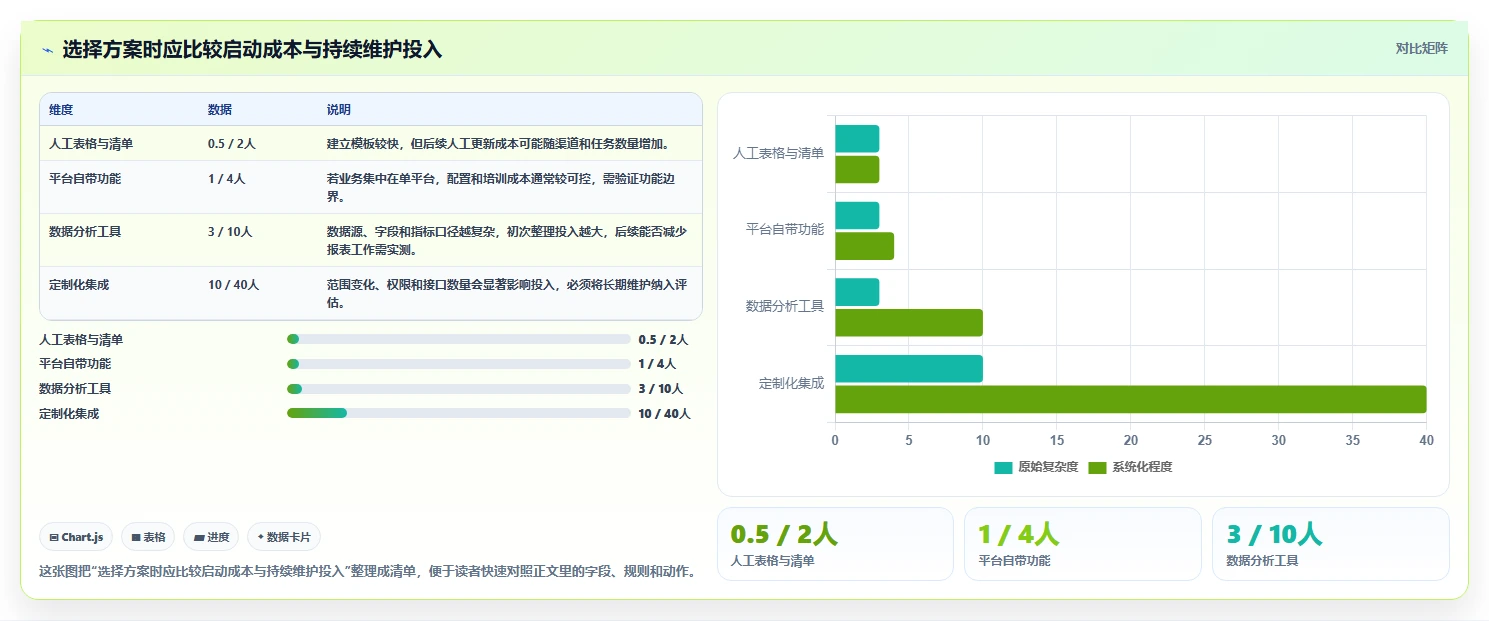
Task: Click chart axis label 定制化集成
Action: [x=791, y=383]
